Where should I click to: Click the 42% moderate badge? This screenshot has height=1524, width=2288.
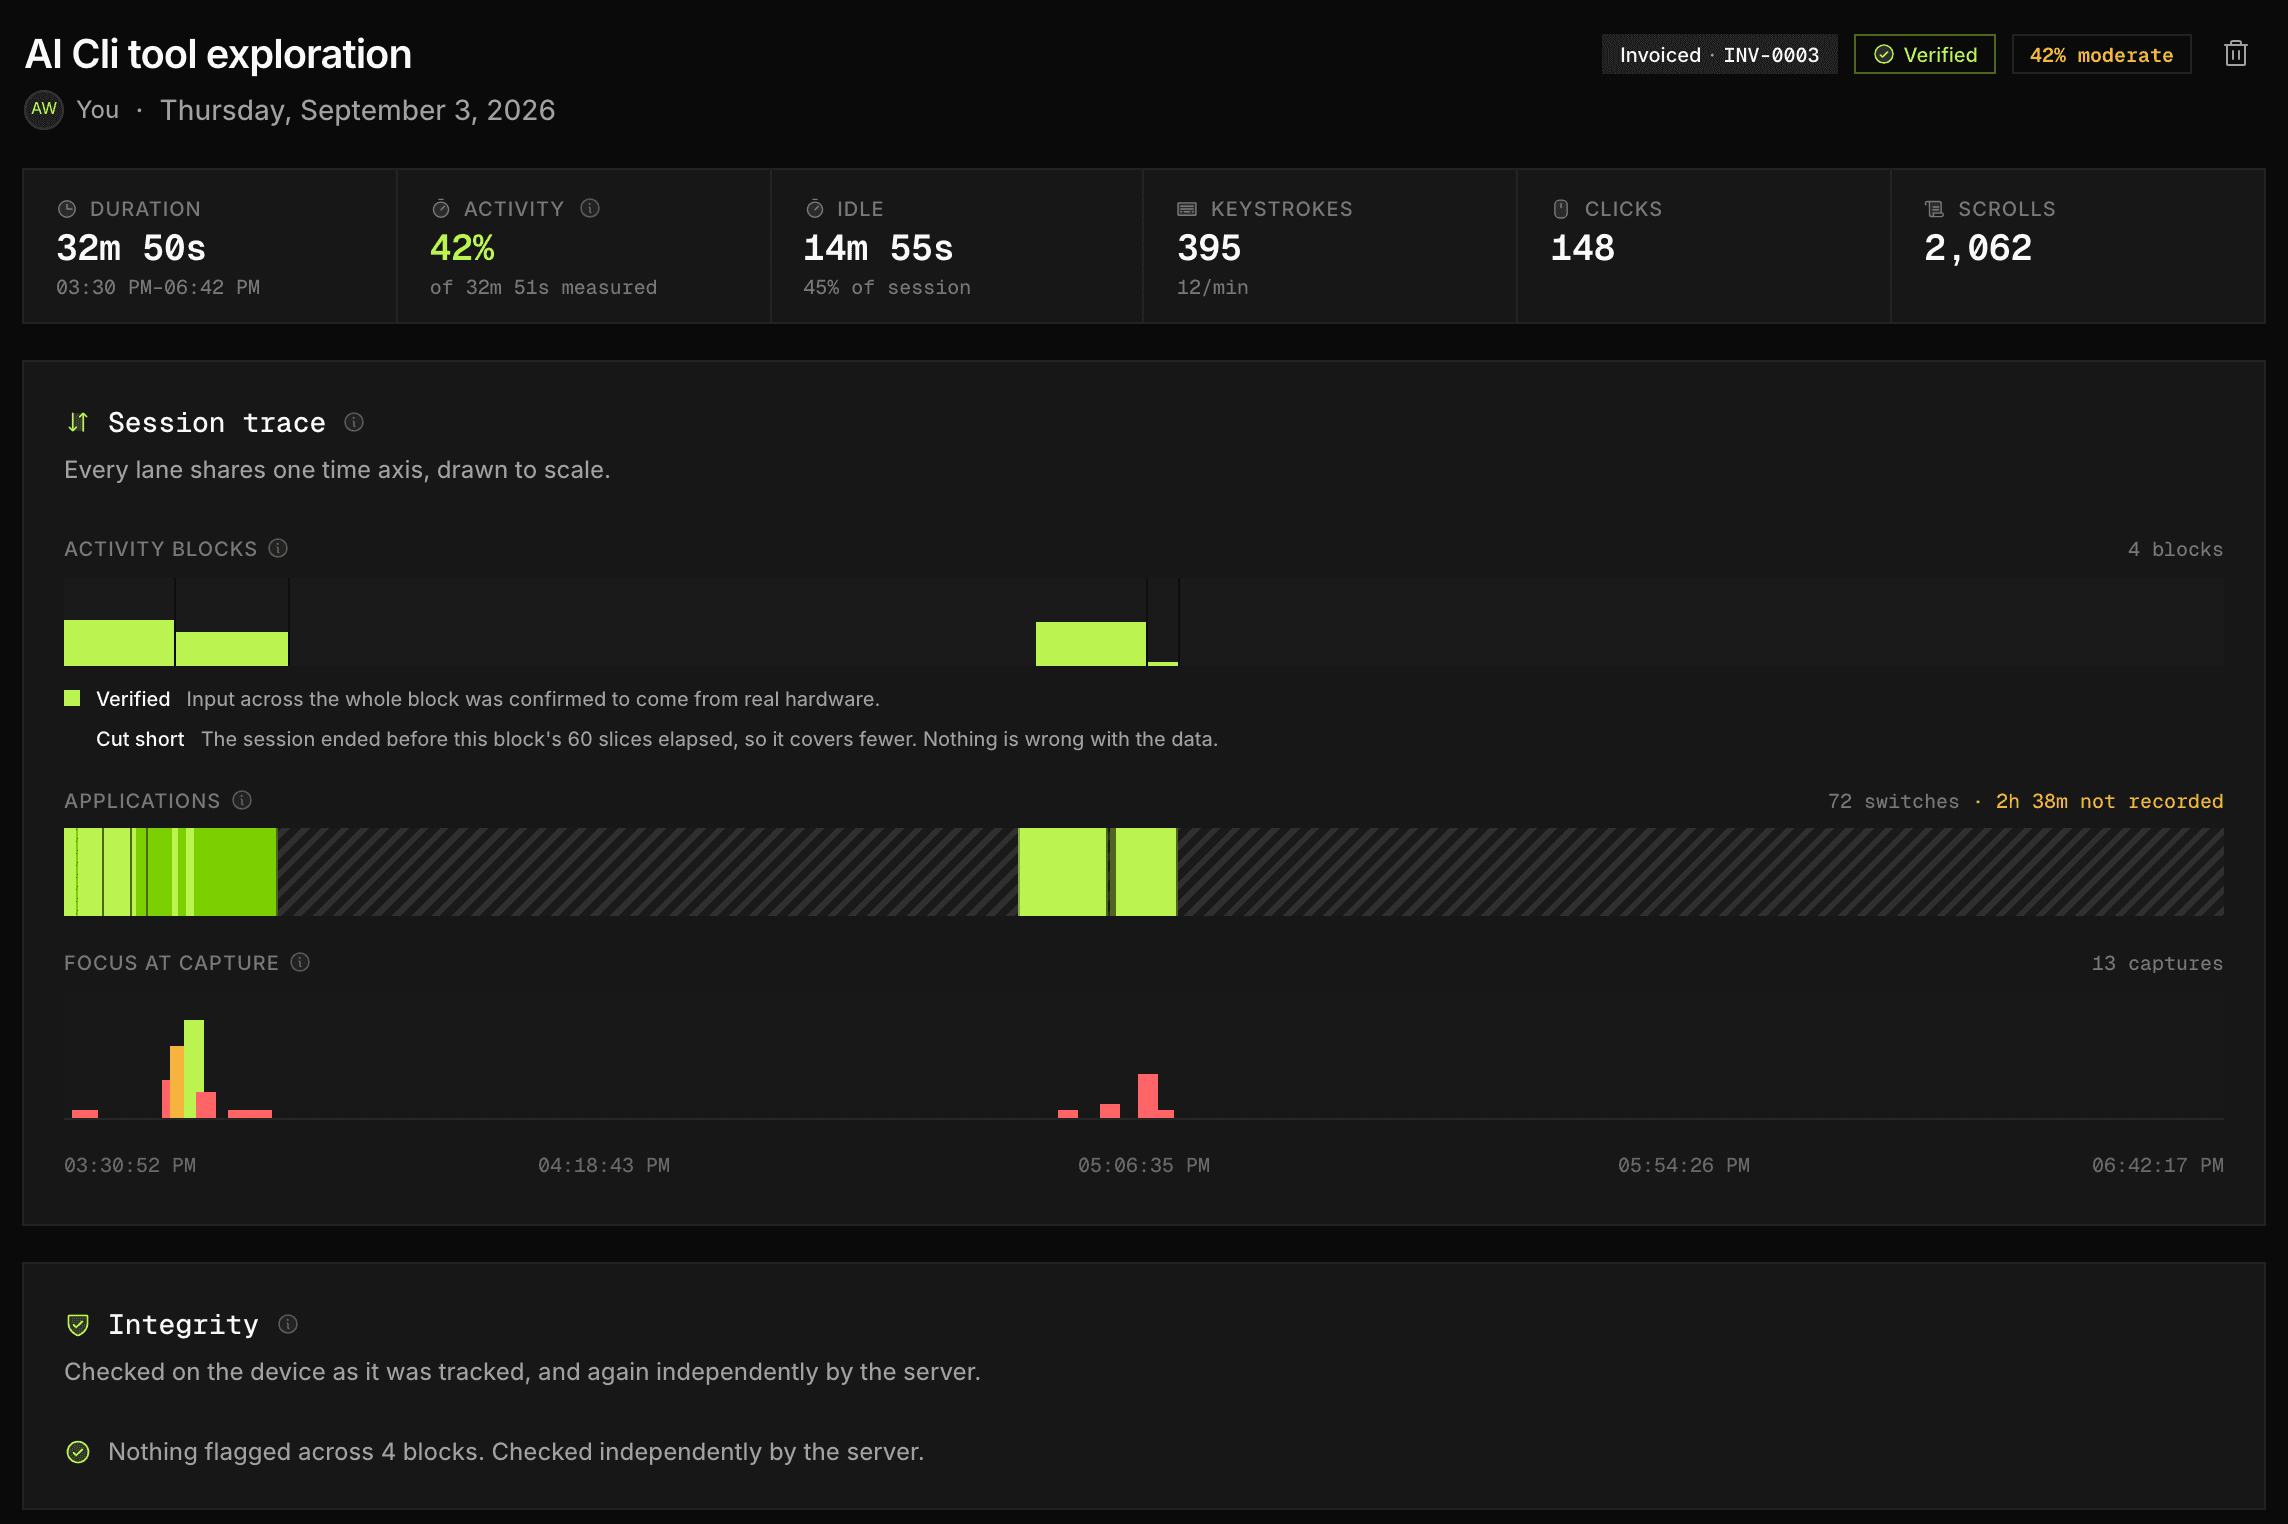coord(2101,54)
